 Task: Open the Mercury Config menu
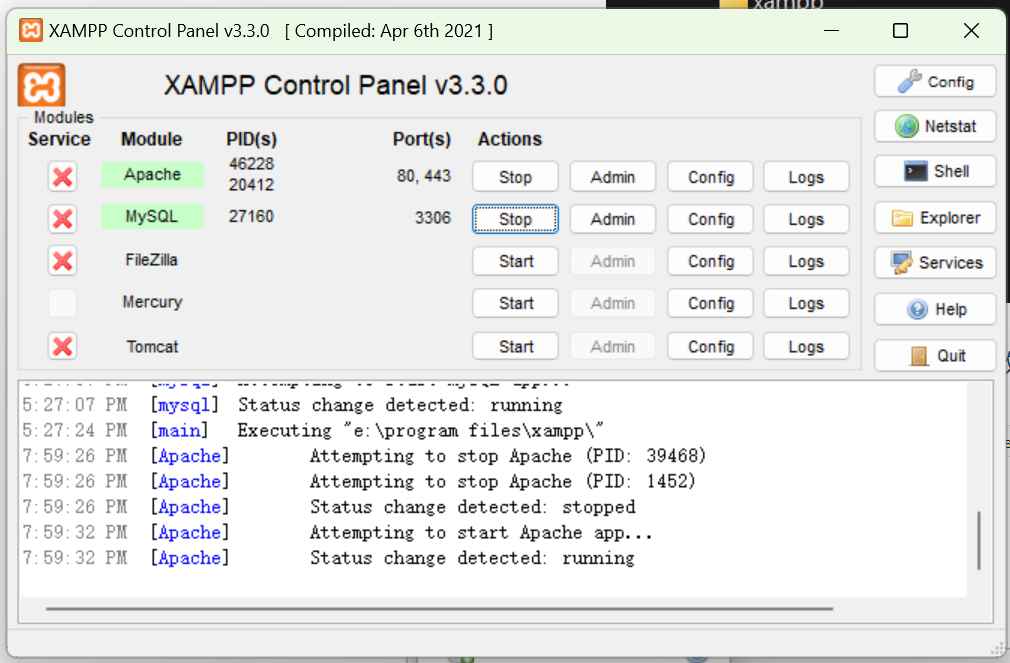(710, 303)
